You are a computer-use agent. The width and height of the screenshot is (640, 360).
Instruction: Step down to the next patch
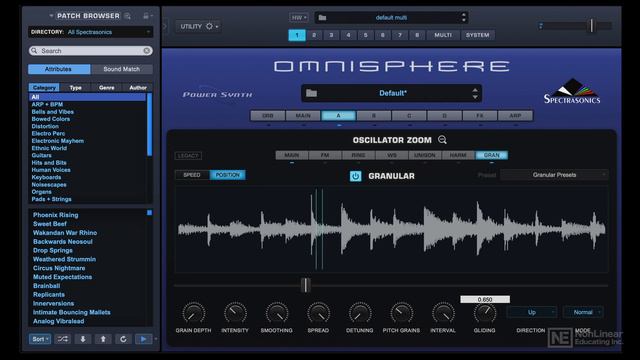click(83, 339)
